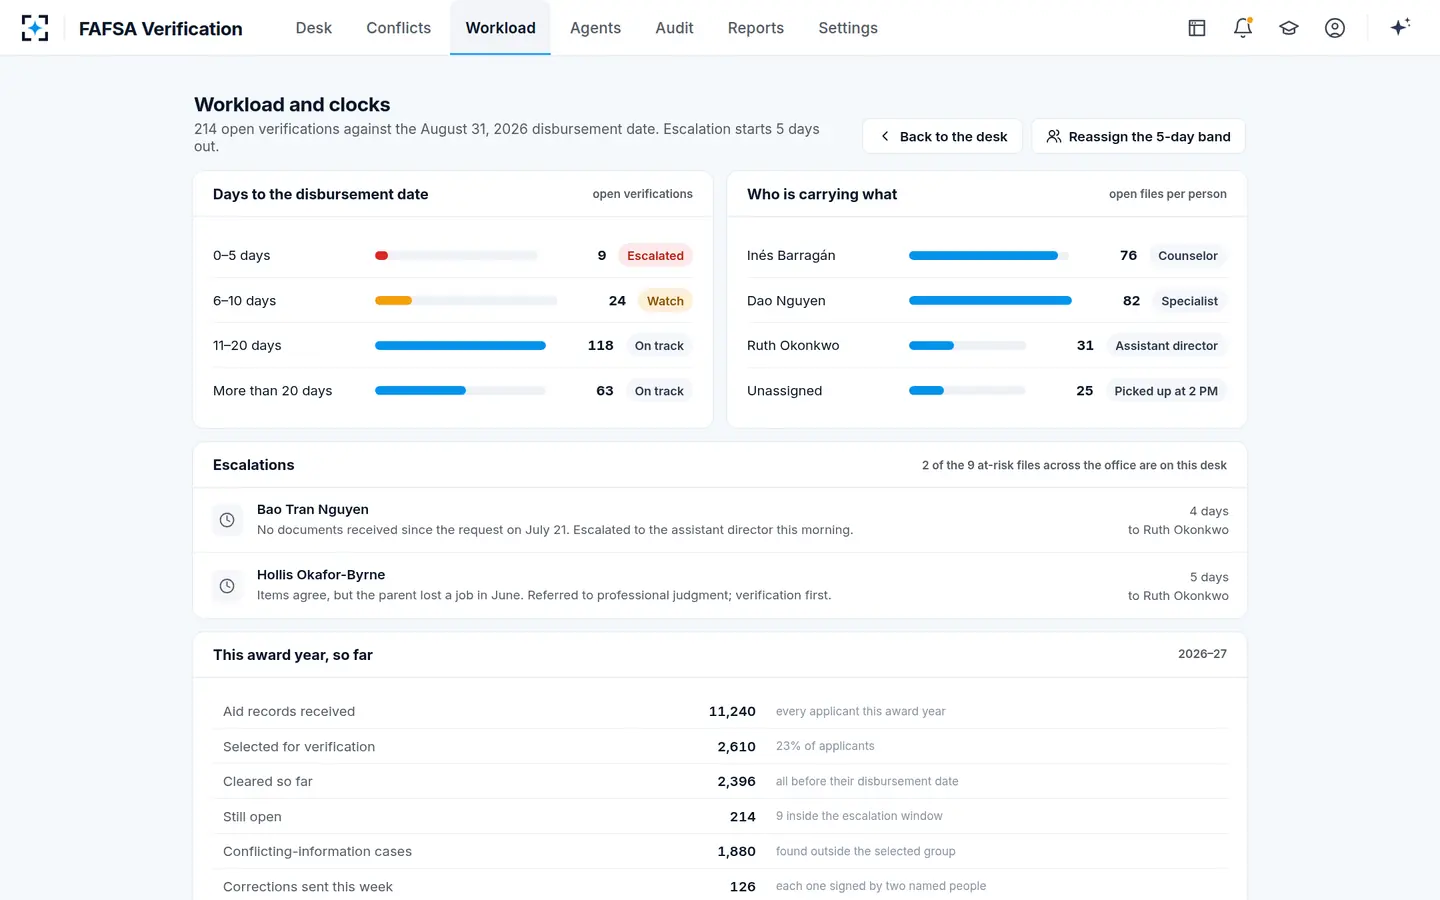Open Bao Tran Nguyen escalation row
1440x900 pixels.
[x=720, y=520]
